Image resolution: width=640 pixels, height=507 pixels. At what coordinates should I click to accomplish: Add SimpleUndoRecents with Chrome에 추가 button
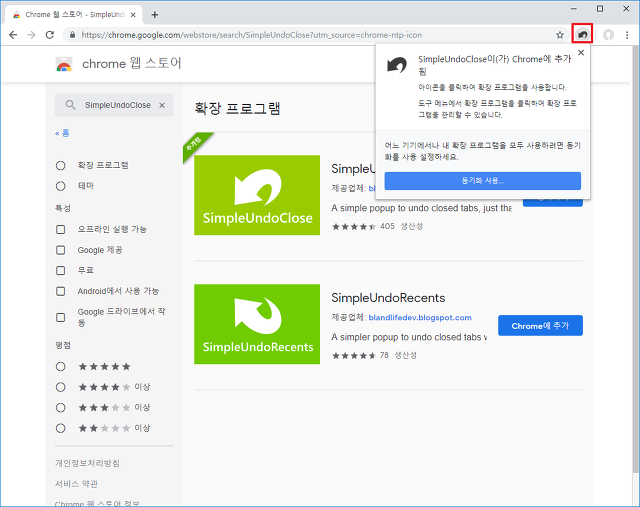pyautogui.click(x=540, y=326)
